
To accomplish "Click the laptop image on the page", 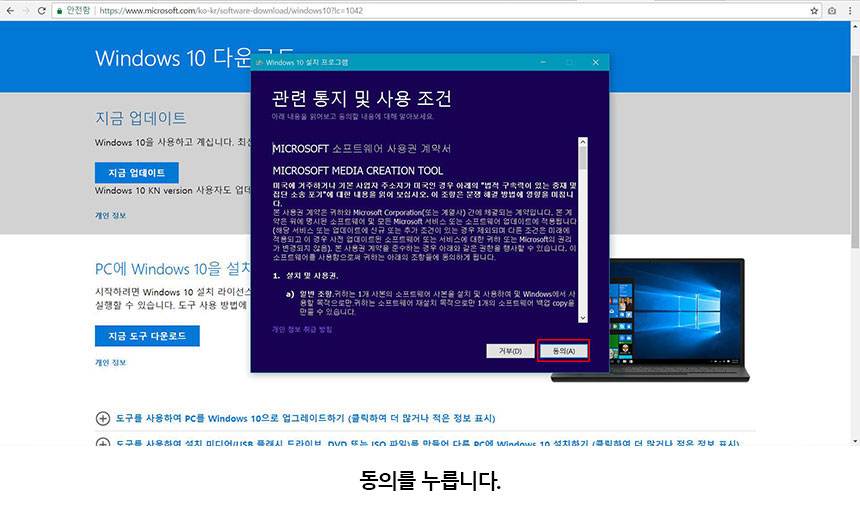I will pos(678,320).
